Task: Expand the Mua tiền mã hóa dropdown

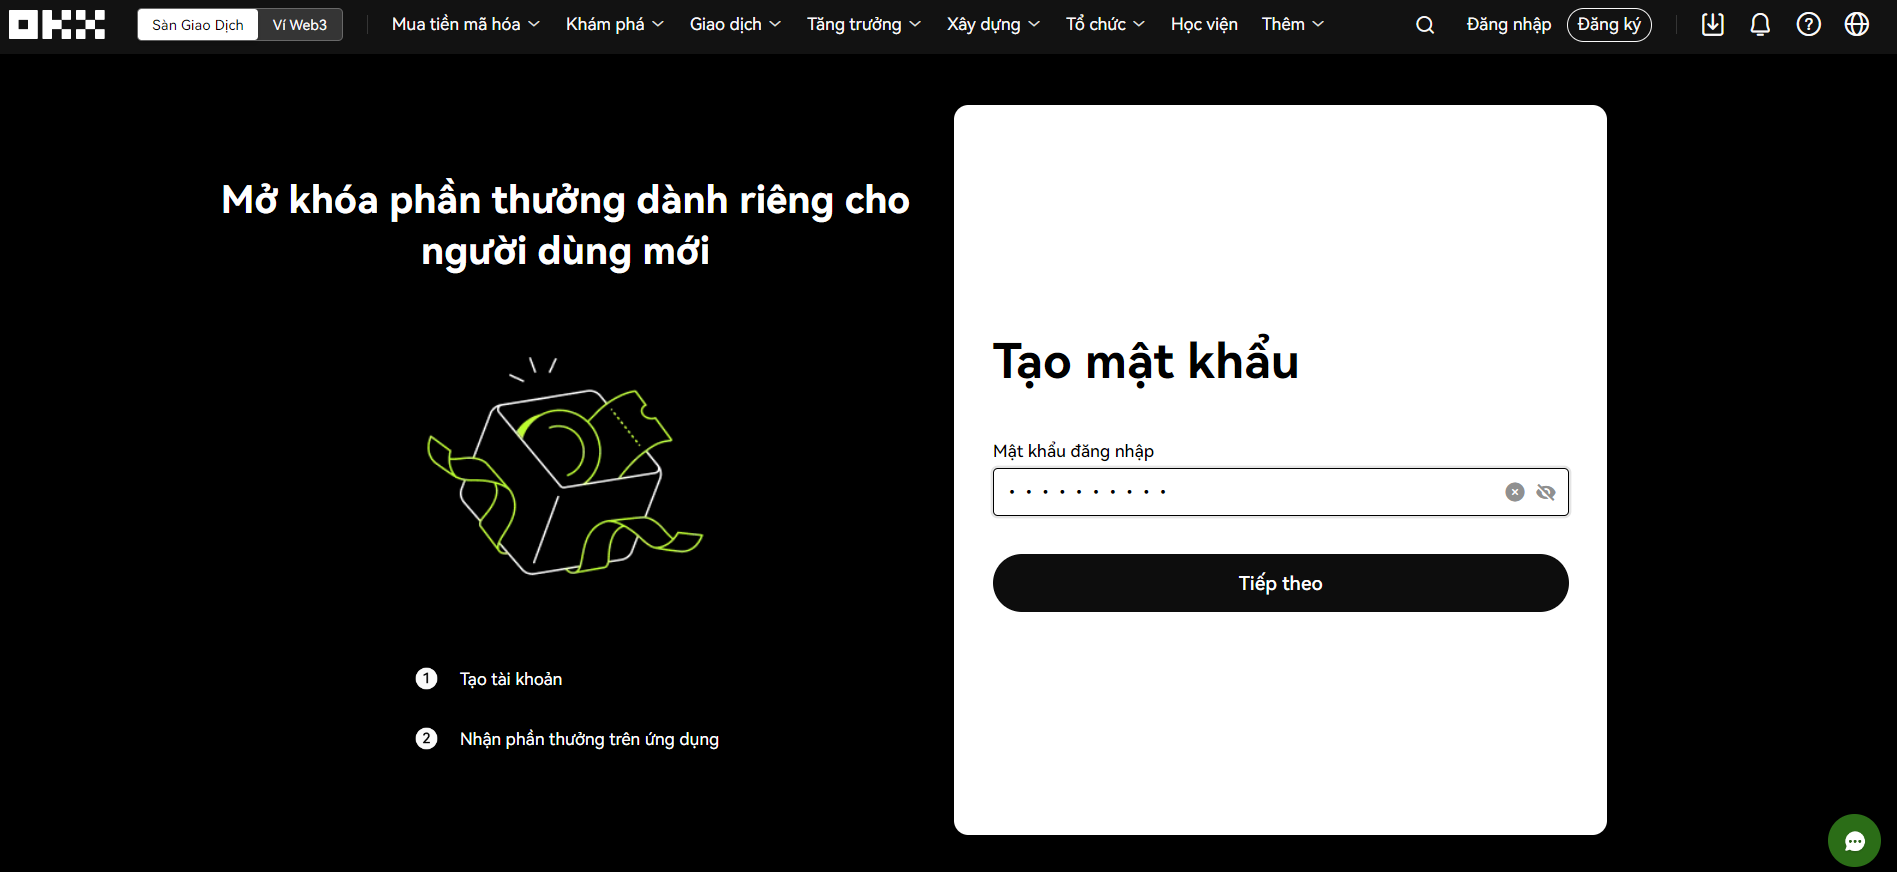Action: pyautogui.click(x=465, y=25)
